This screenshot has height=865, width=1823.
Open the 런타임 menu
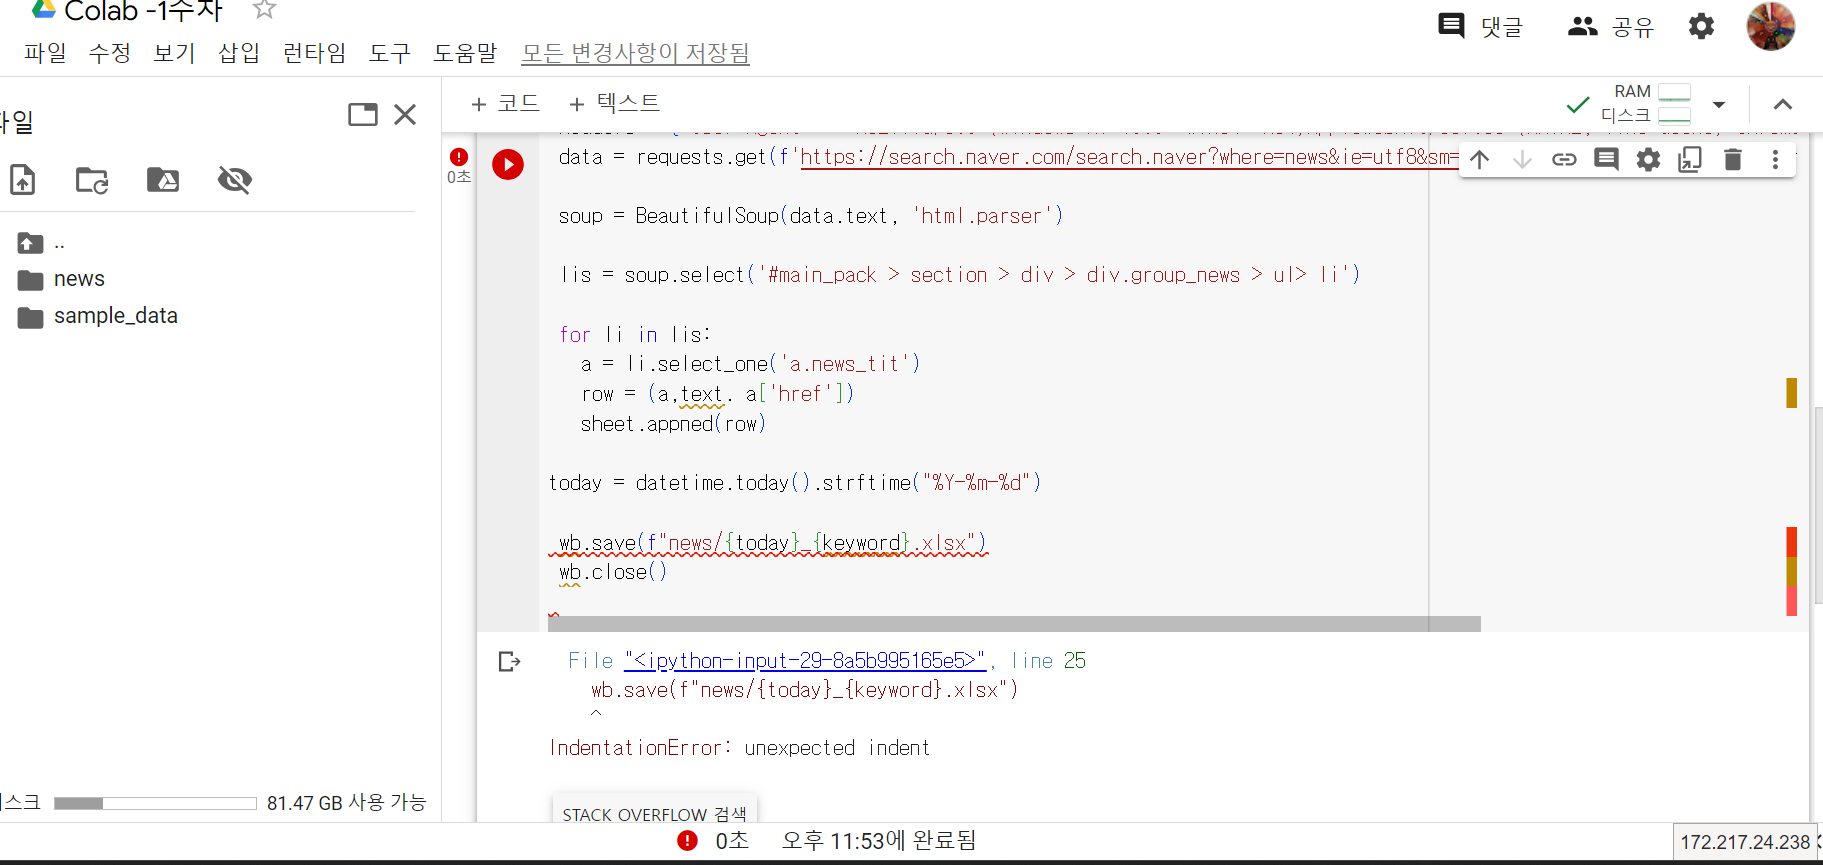(314, 53)
